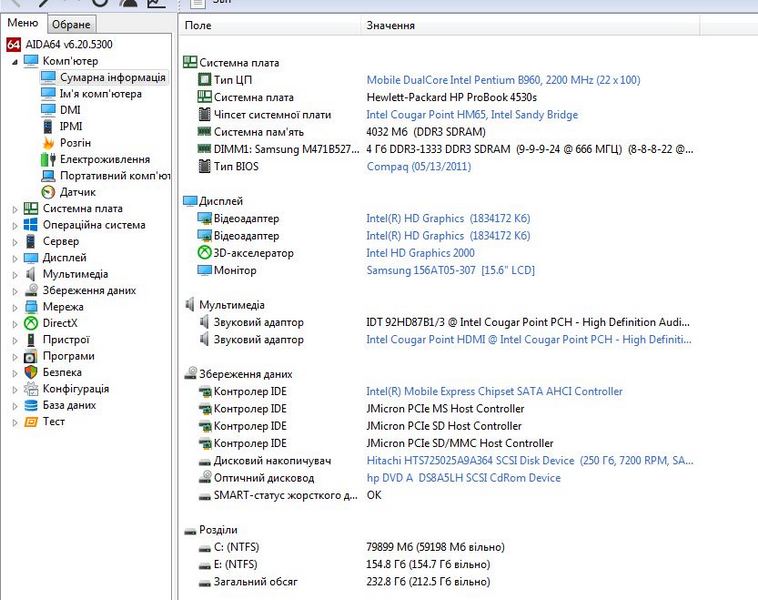Click the Безпека shield icon

pyautogui.click(x=30, y=372)
